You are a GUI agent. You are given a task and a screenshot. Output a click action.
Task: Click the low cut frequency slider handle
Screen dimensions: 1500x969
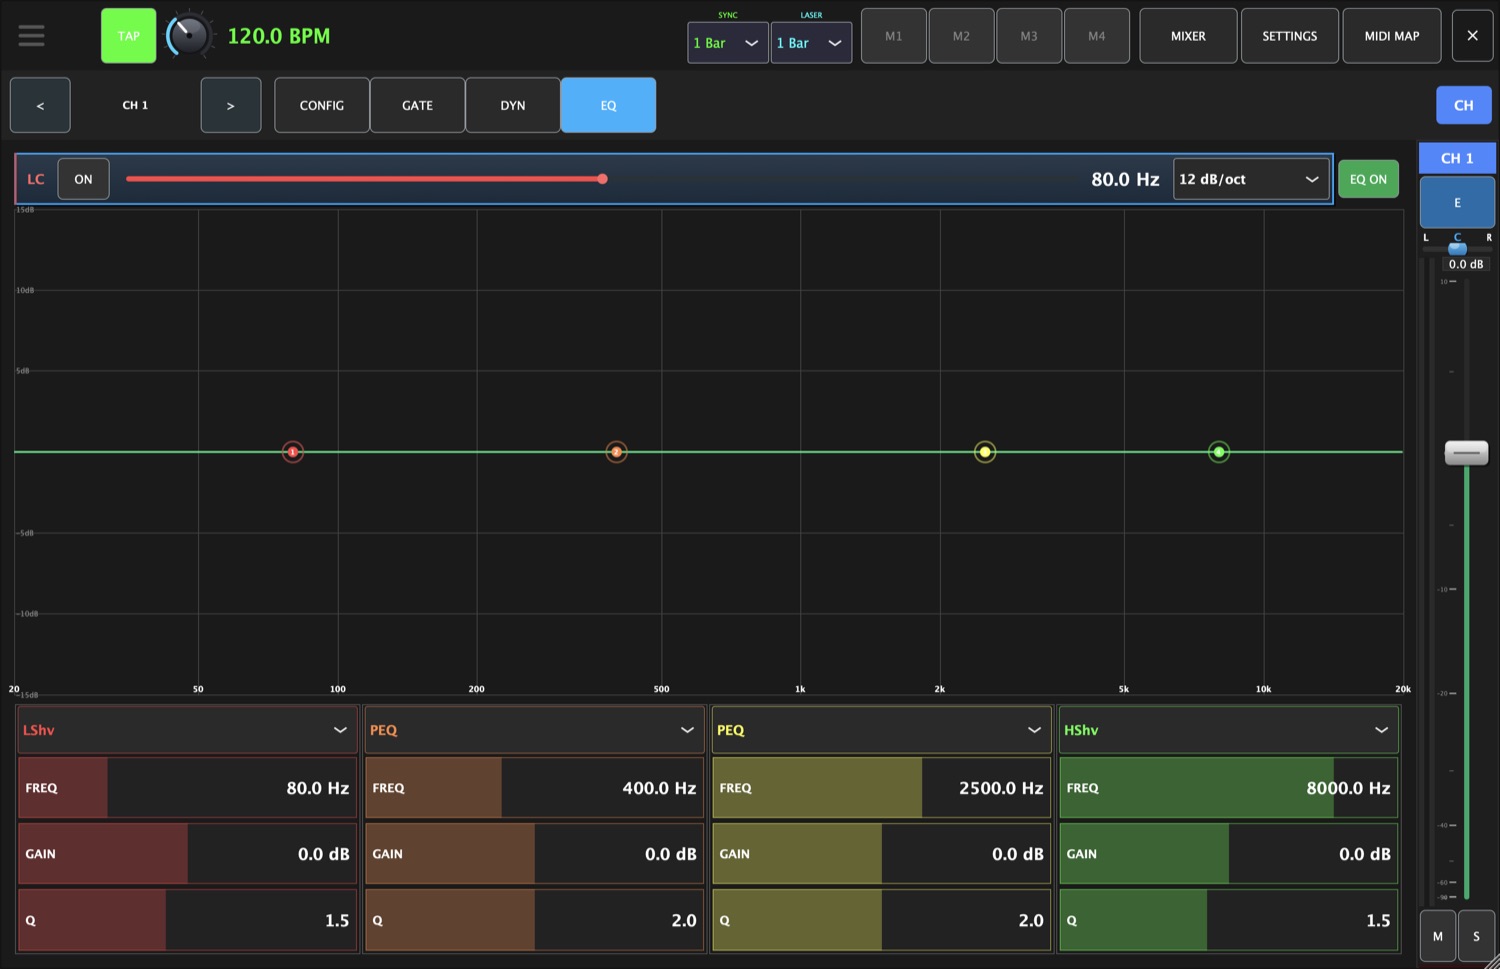602,179
